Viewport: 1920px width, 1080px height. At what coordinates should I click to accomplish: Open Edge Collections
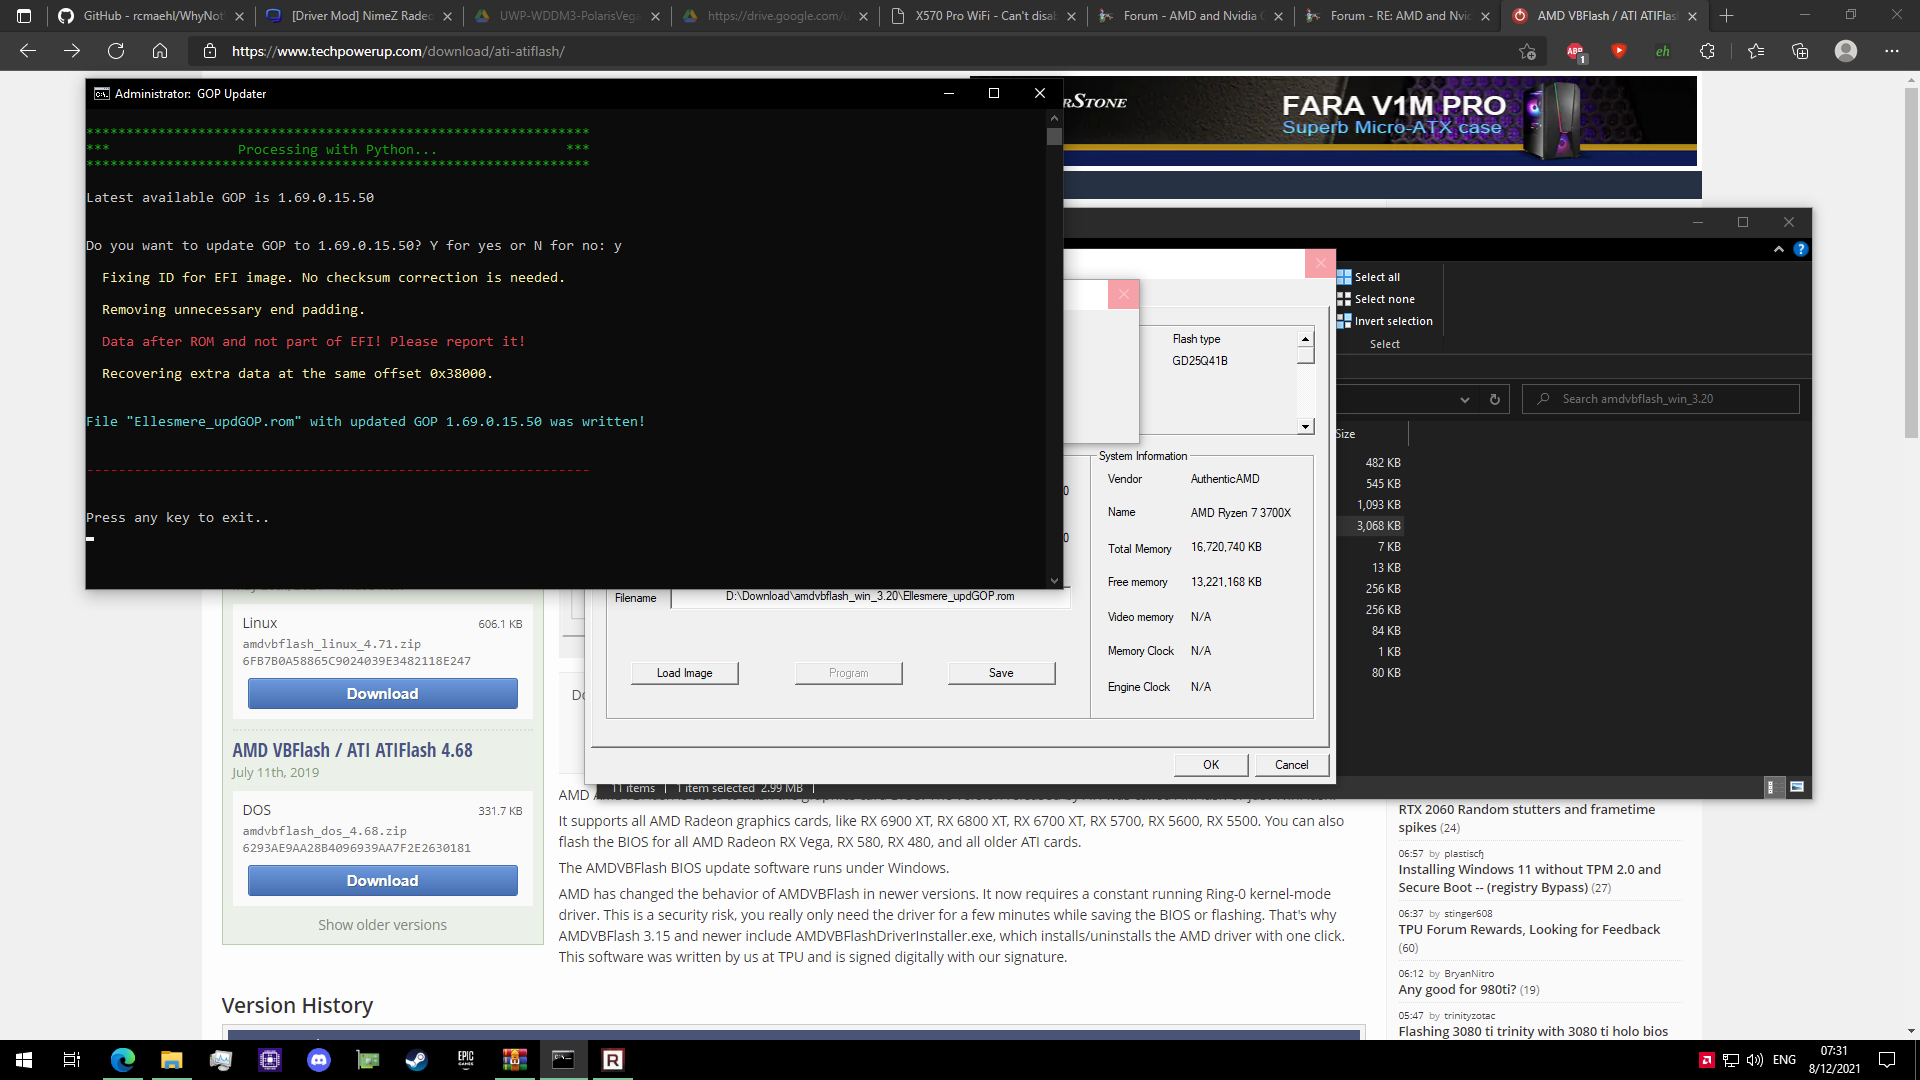pos(1800,51)
